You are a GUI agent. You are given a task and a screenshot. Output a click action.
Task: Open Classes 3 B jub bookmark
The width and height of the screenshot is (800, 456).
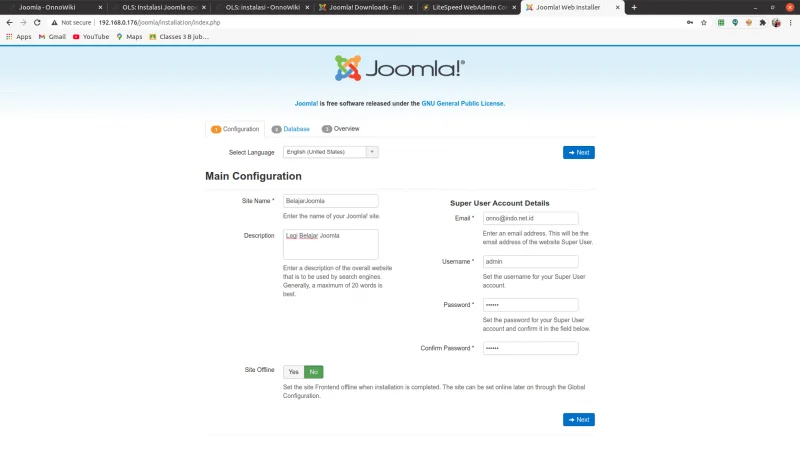coord(179,37)
